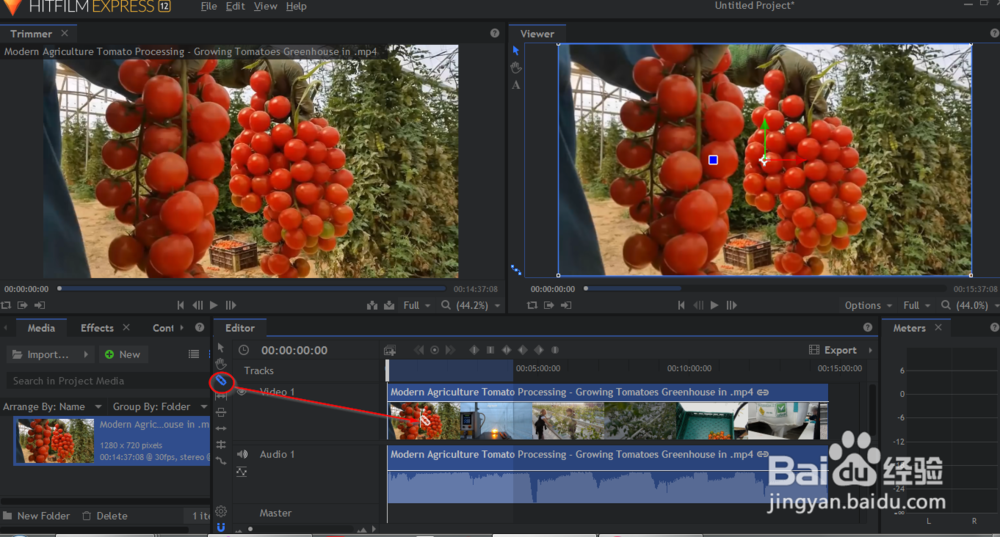Toggle media list view icon
The image size is (1000, 537).
pyautogui.click(x=194, y=354)
